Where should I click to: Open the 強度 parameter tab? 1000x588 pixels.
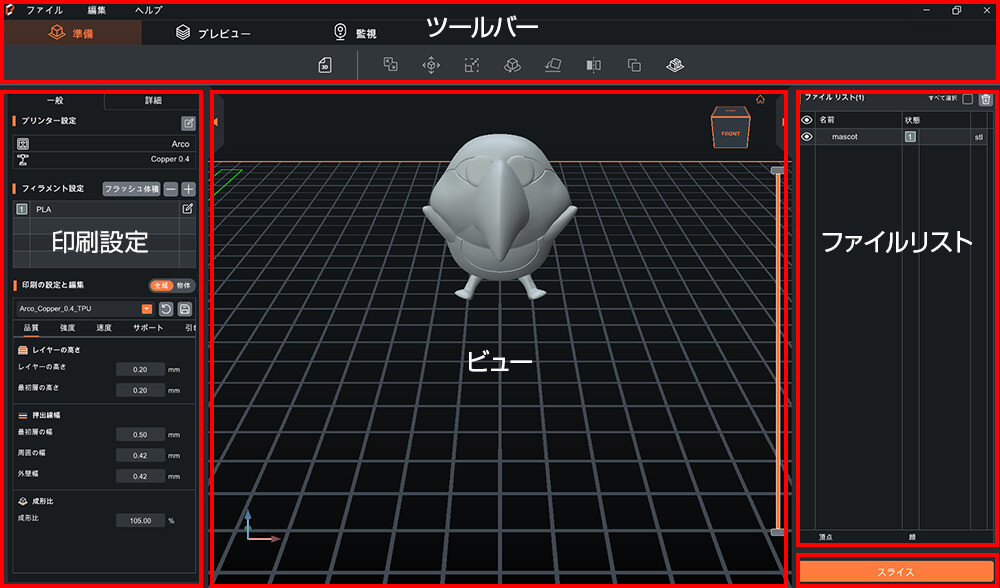tap(68, 328)
